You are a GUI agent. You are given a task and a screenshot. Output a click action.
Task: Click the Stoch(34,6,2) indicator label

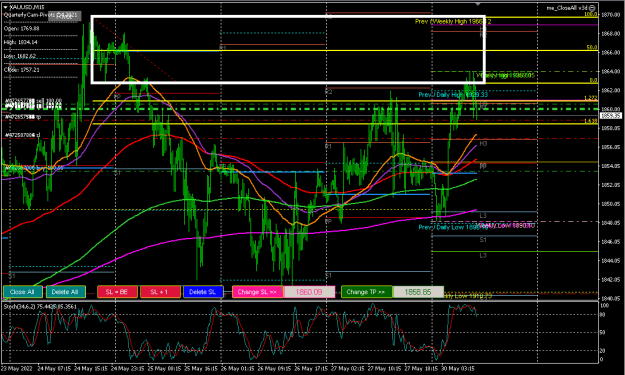pyautogui.click(x=40, y=306)
